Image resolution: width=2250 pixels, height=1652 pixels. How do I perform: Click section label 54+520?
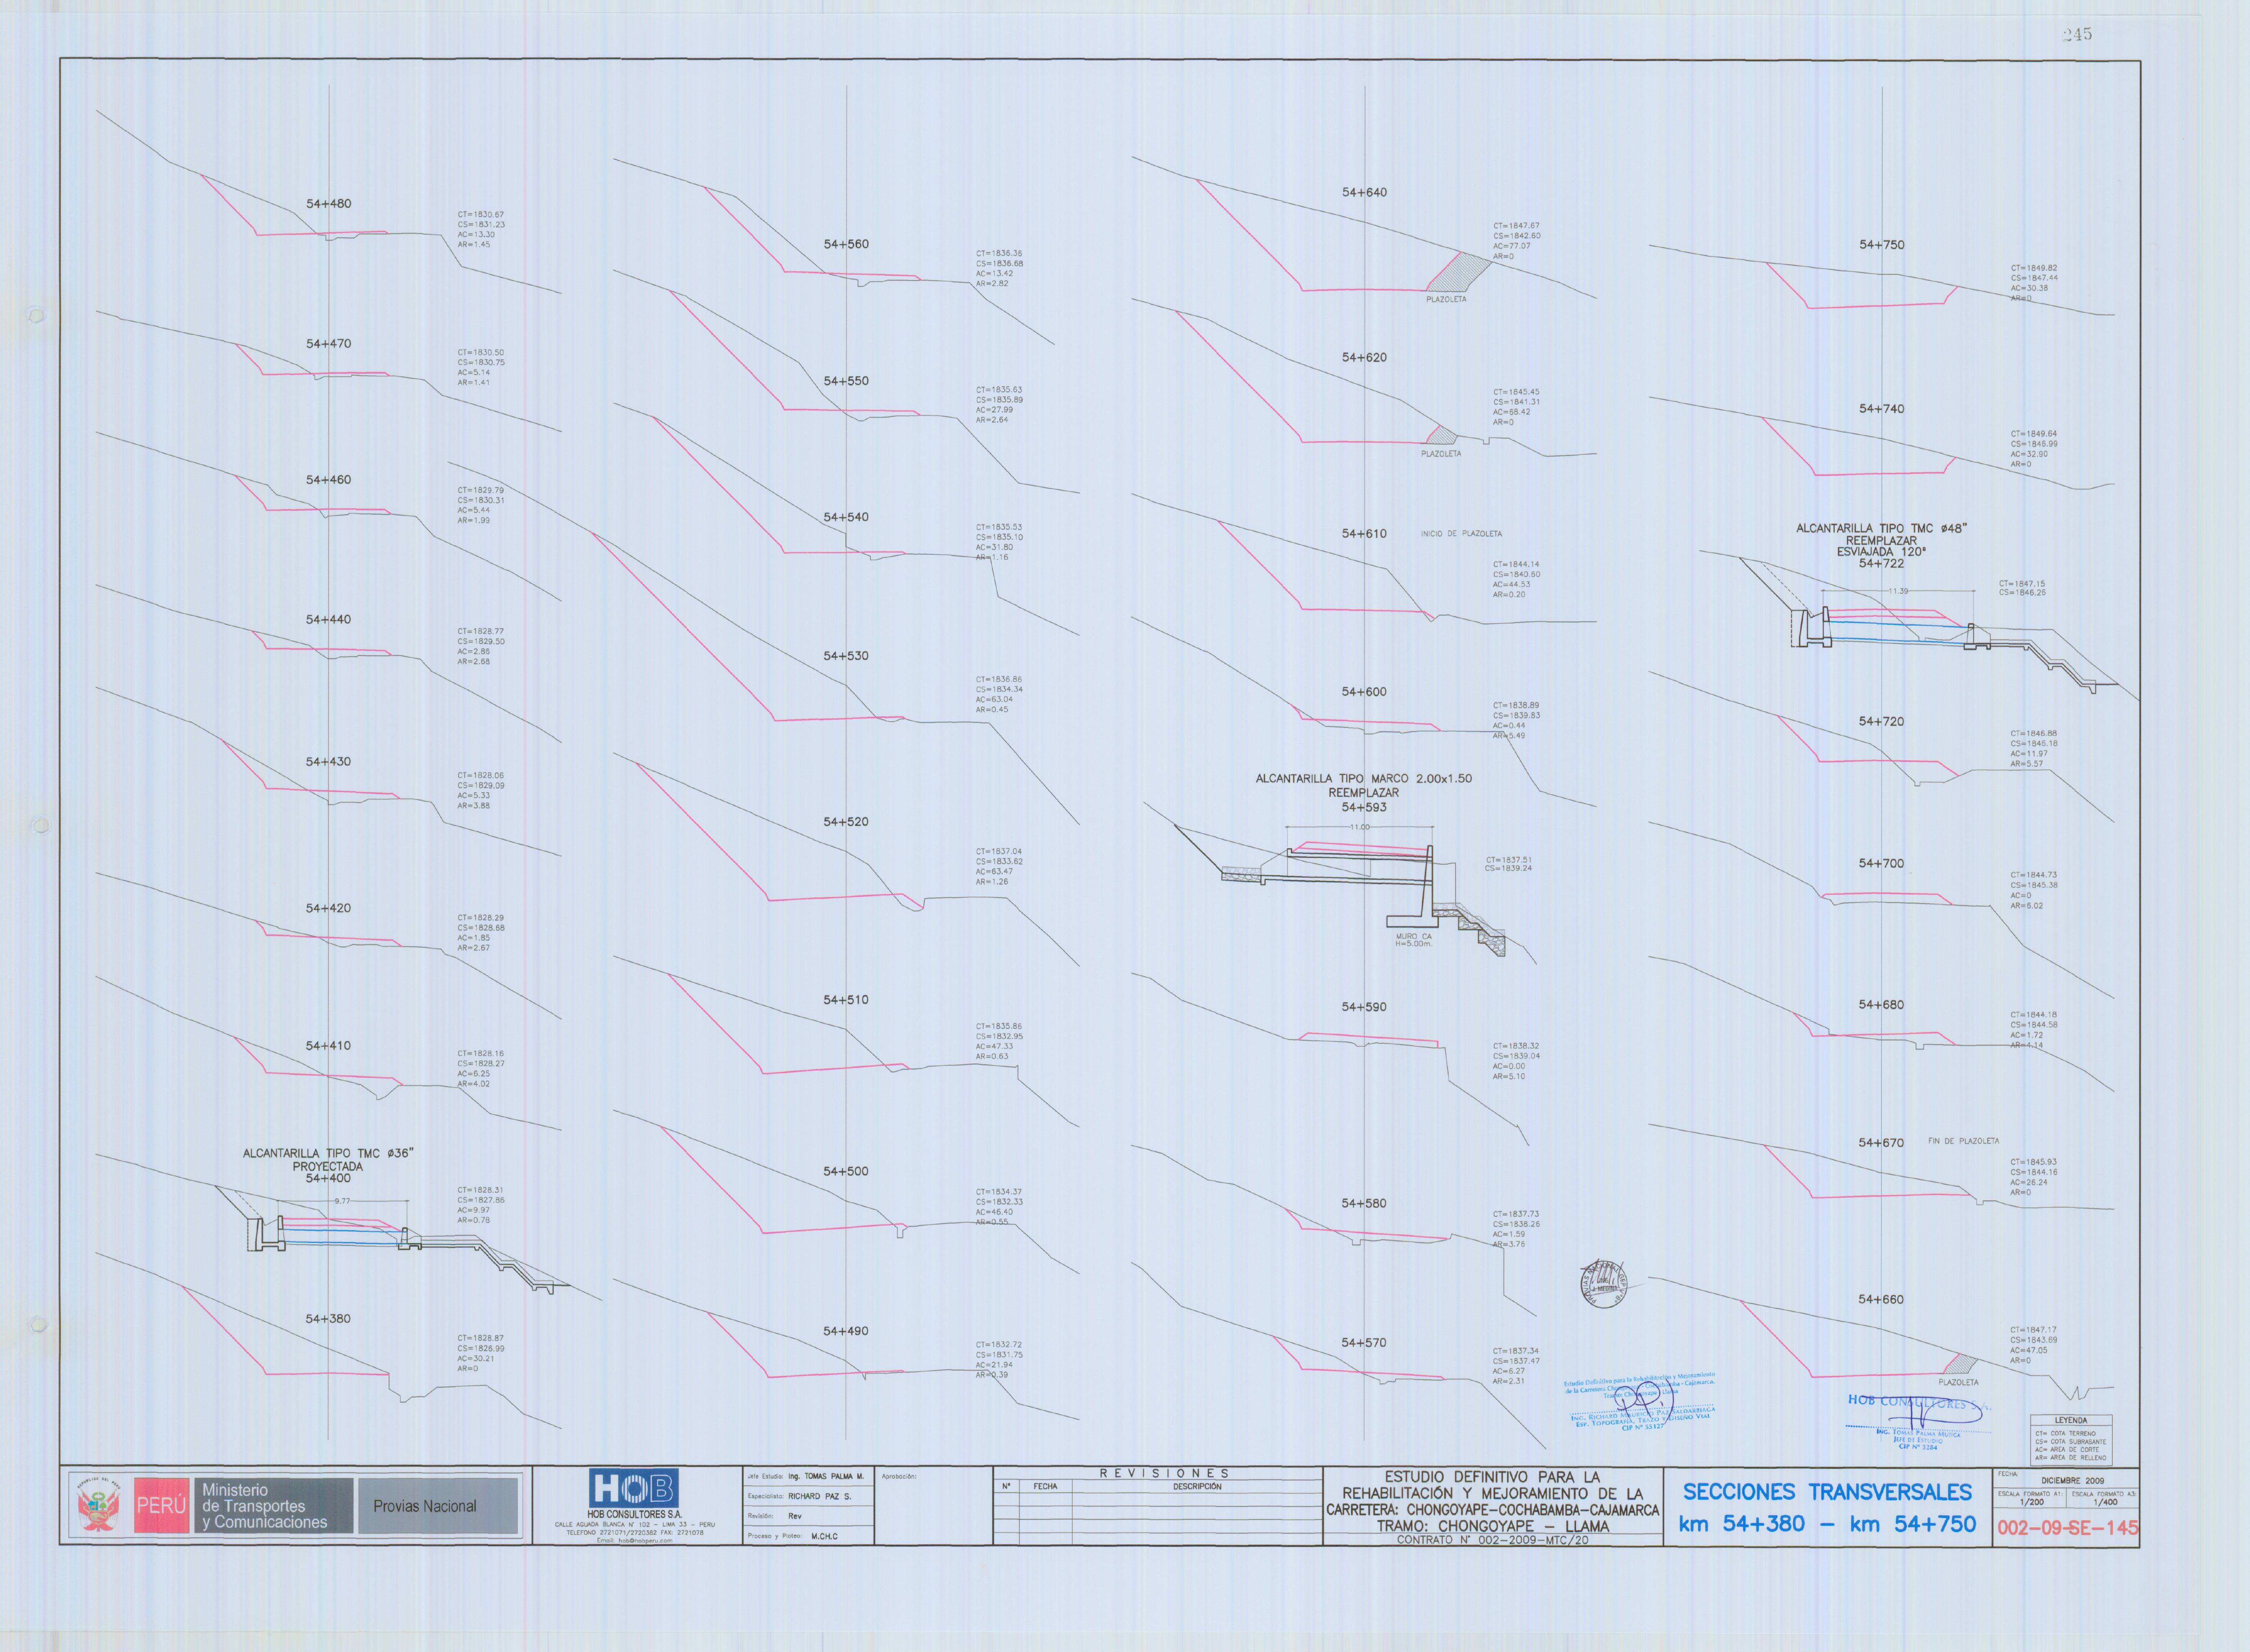click(846, 822)
